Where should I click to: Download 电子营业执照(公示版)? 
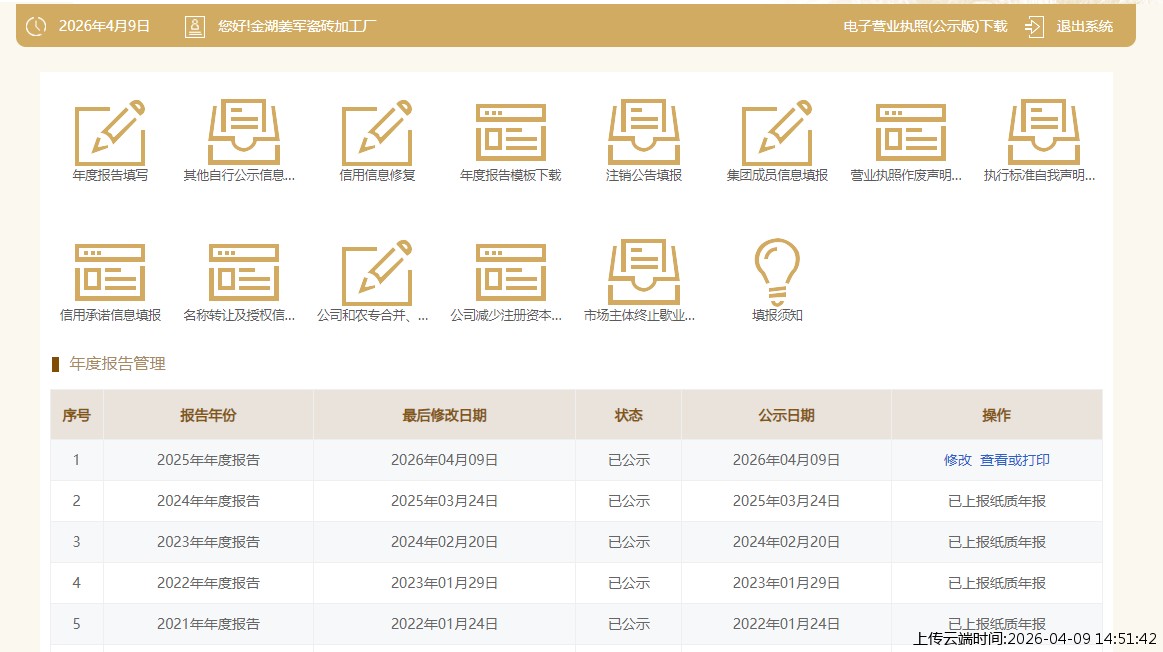point(925,26)
